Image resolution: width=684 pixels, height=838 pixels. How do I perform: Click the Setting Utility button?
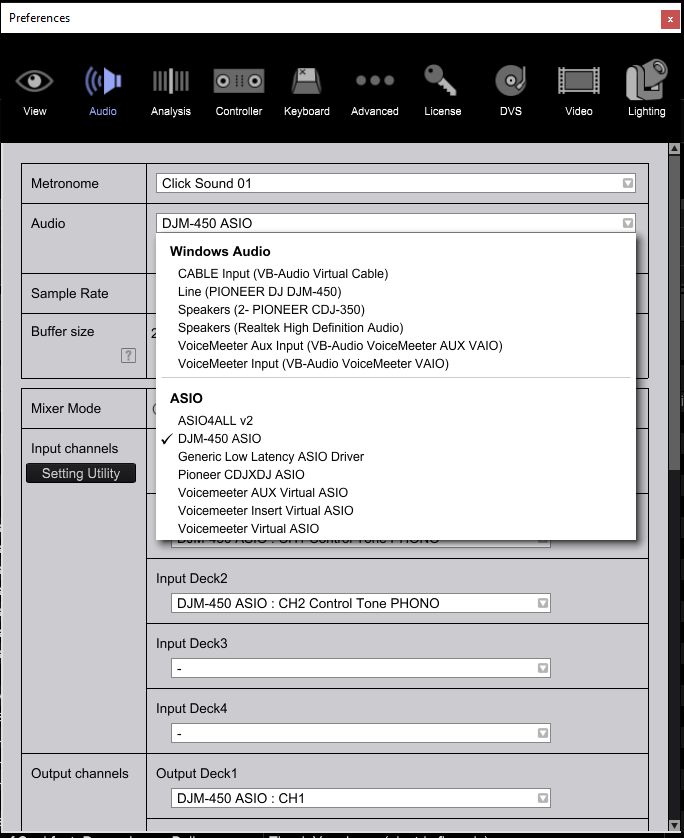point(81,474)
